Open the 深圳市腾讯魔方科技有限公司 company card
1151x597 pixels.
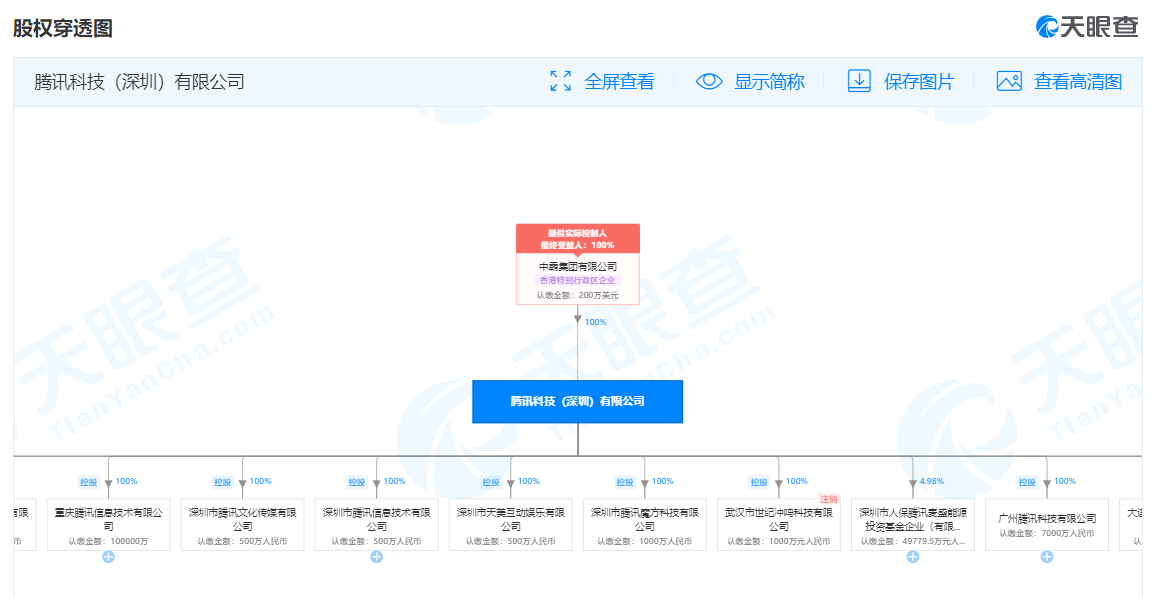(x=645, y=524)
